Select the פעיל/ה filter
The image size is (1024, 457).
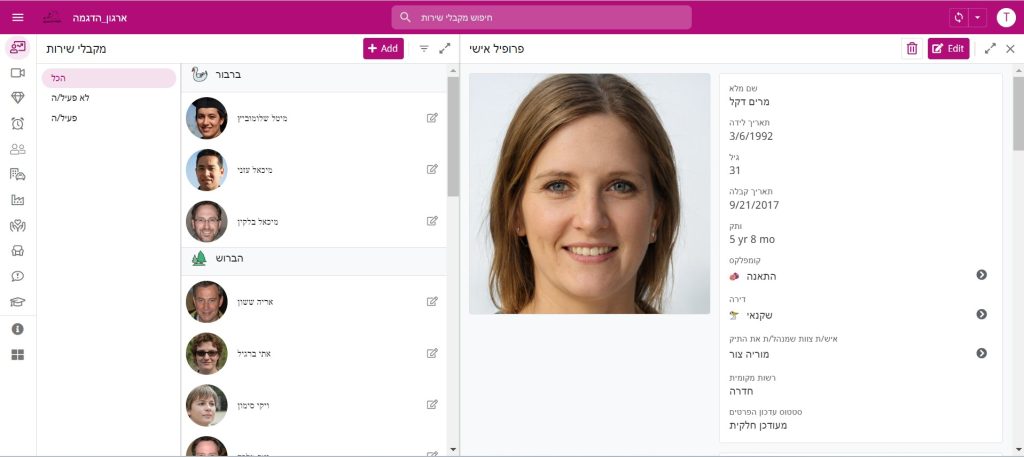coord(109,118)
